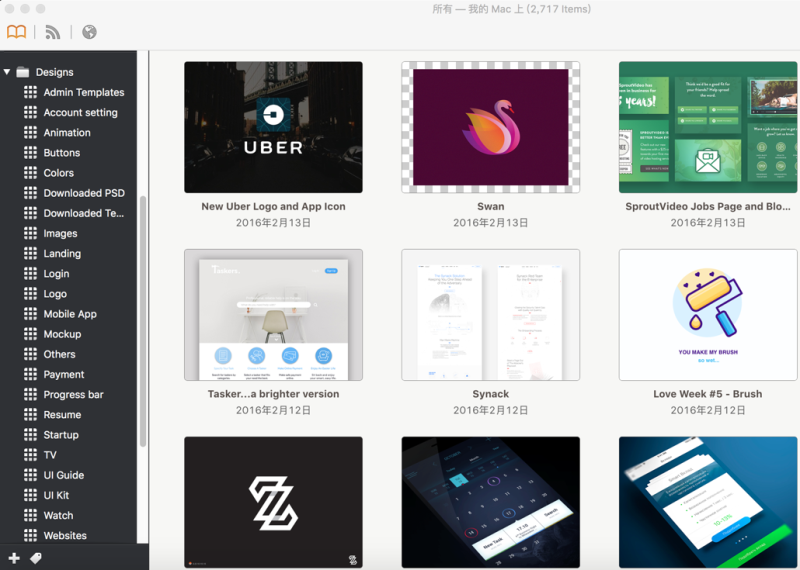This screenshot has width=800, height=570.
Task: Click the grid icon beside Colors
Action: tap(31, 172)
